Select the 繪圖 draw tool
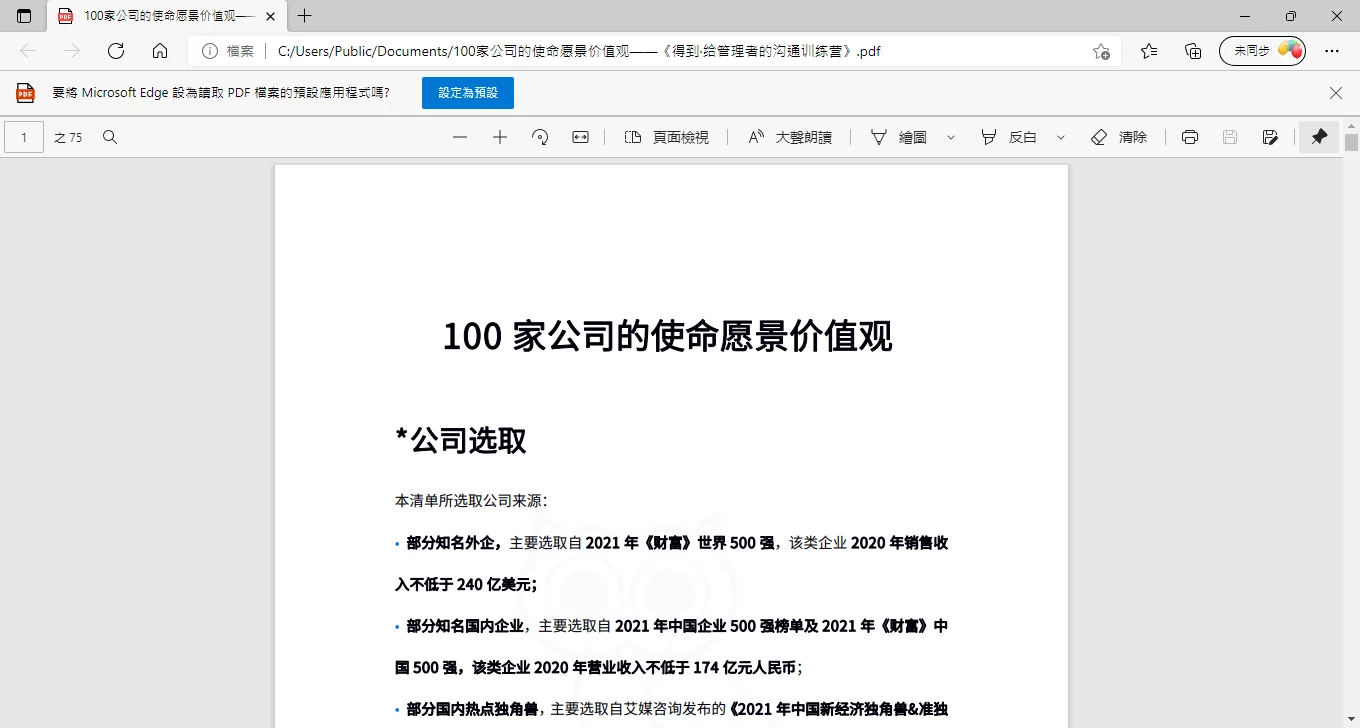The width and height of the screenshot is (1360, 728). pos(898,137)
